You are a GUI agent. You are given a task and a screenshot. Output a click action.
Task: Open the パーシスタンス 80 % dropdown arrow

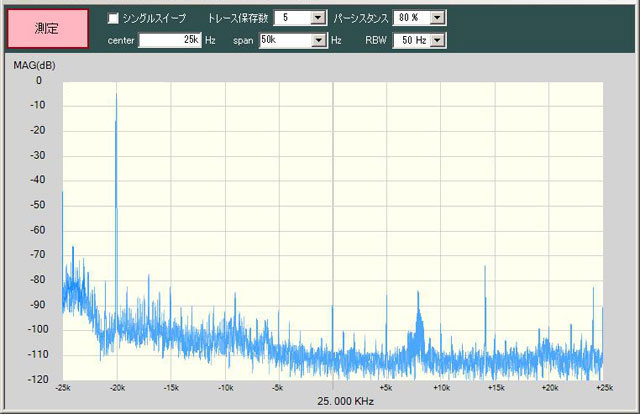pos(438,18)
